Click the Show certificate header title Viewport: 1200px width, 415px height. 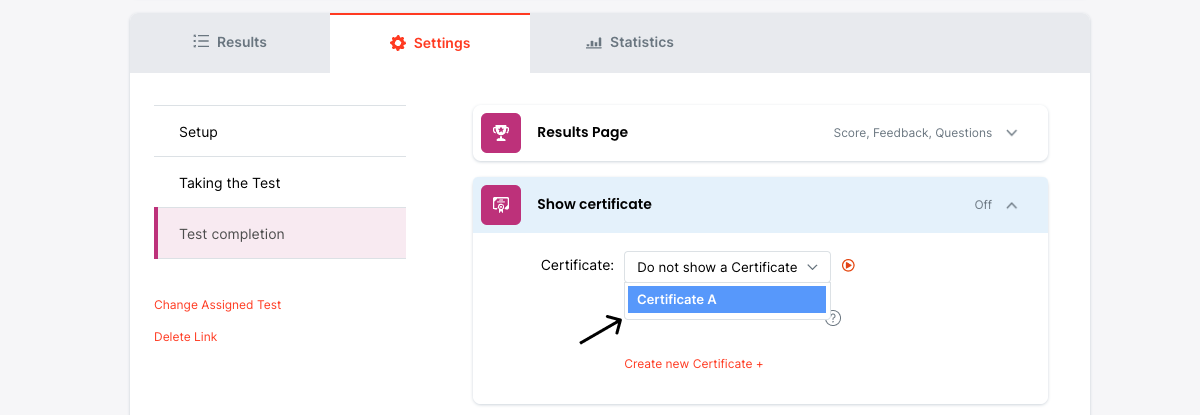(594, 204)
